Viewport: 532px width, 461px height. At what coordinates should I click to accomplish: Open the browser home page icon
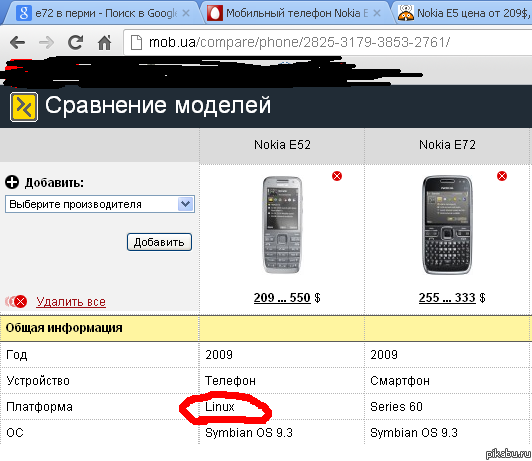tap(104, 43)
